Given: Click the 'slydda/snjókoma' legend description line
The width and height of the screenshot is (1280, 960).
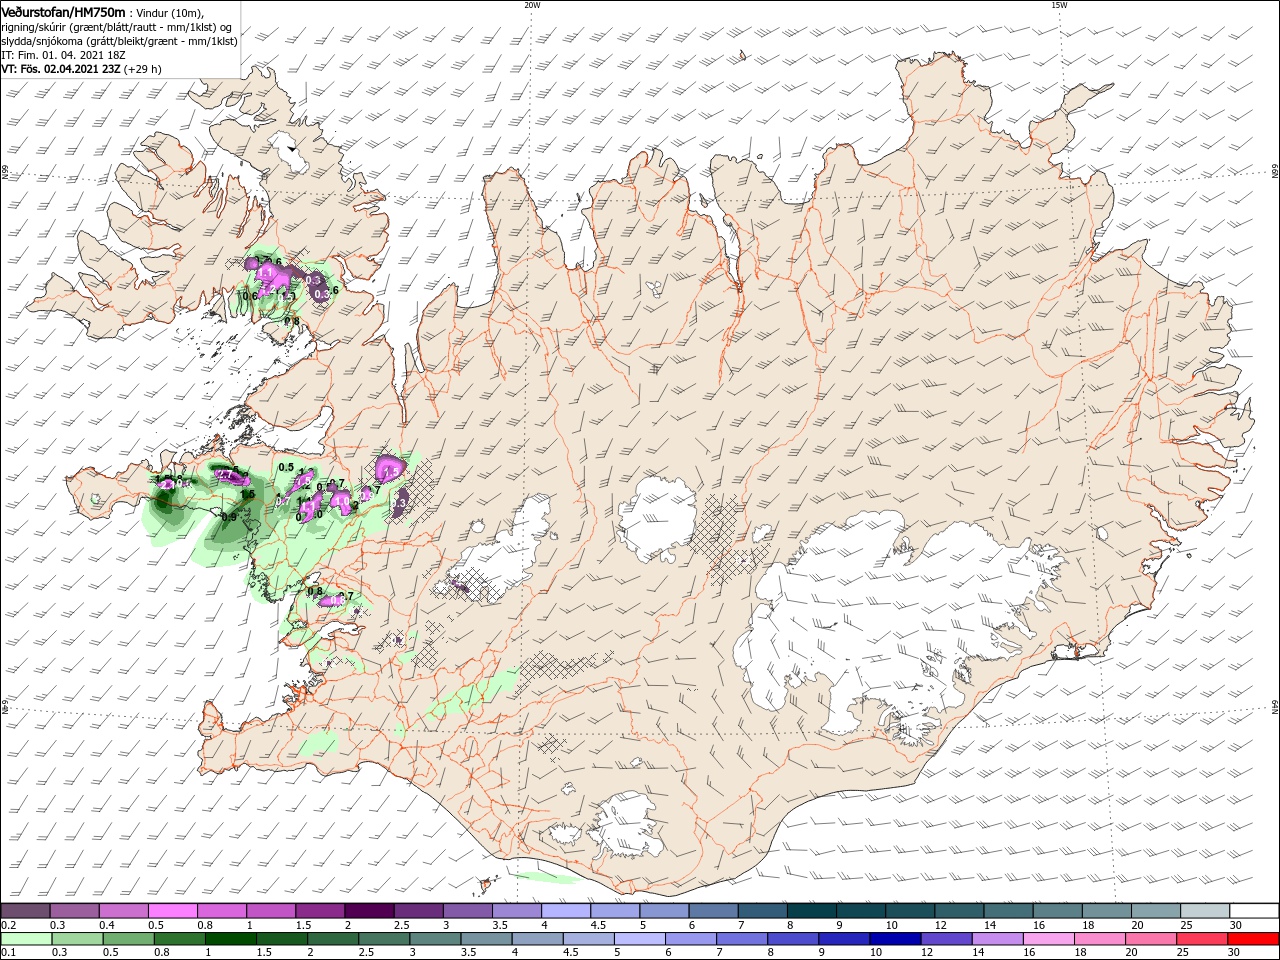Looking at the screenshot, I should [120, 41].
